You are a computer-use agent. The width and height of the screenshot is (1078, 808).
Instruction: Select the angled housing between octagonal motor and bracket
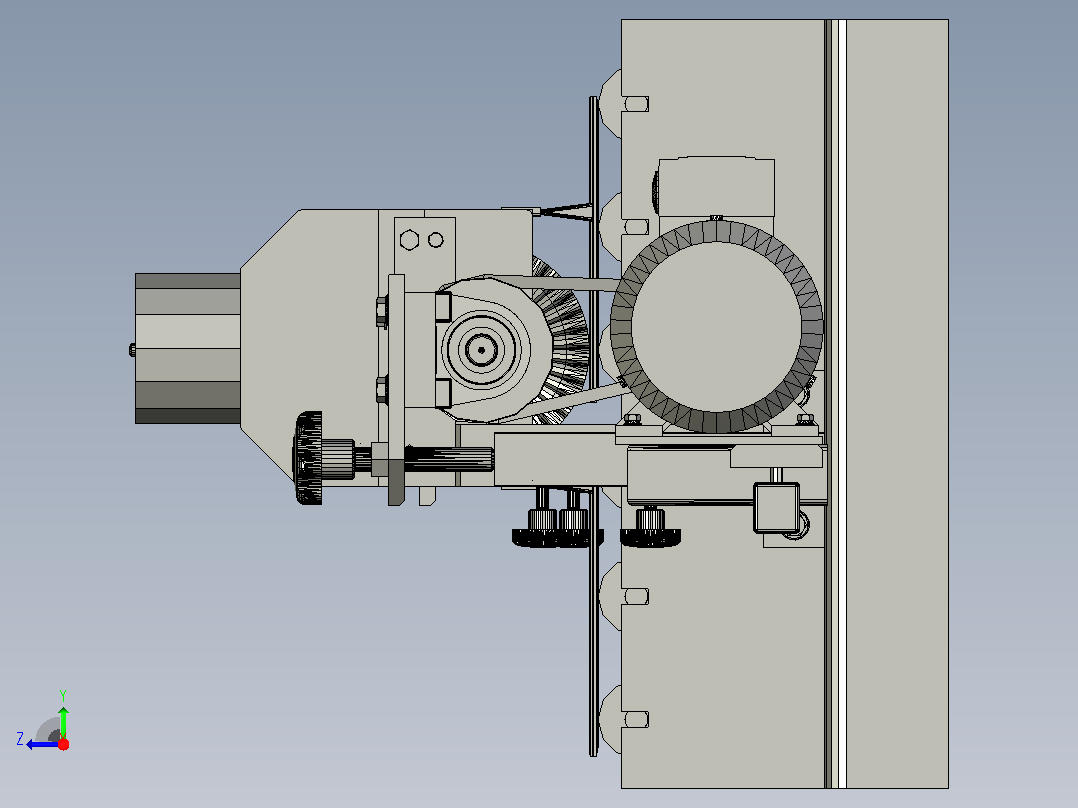click(x=309, y=347)
